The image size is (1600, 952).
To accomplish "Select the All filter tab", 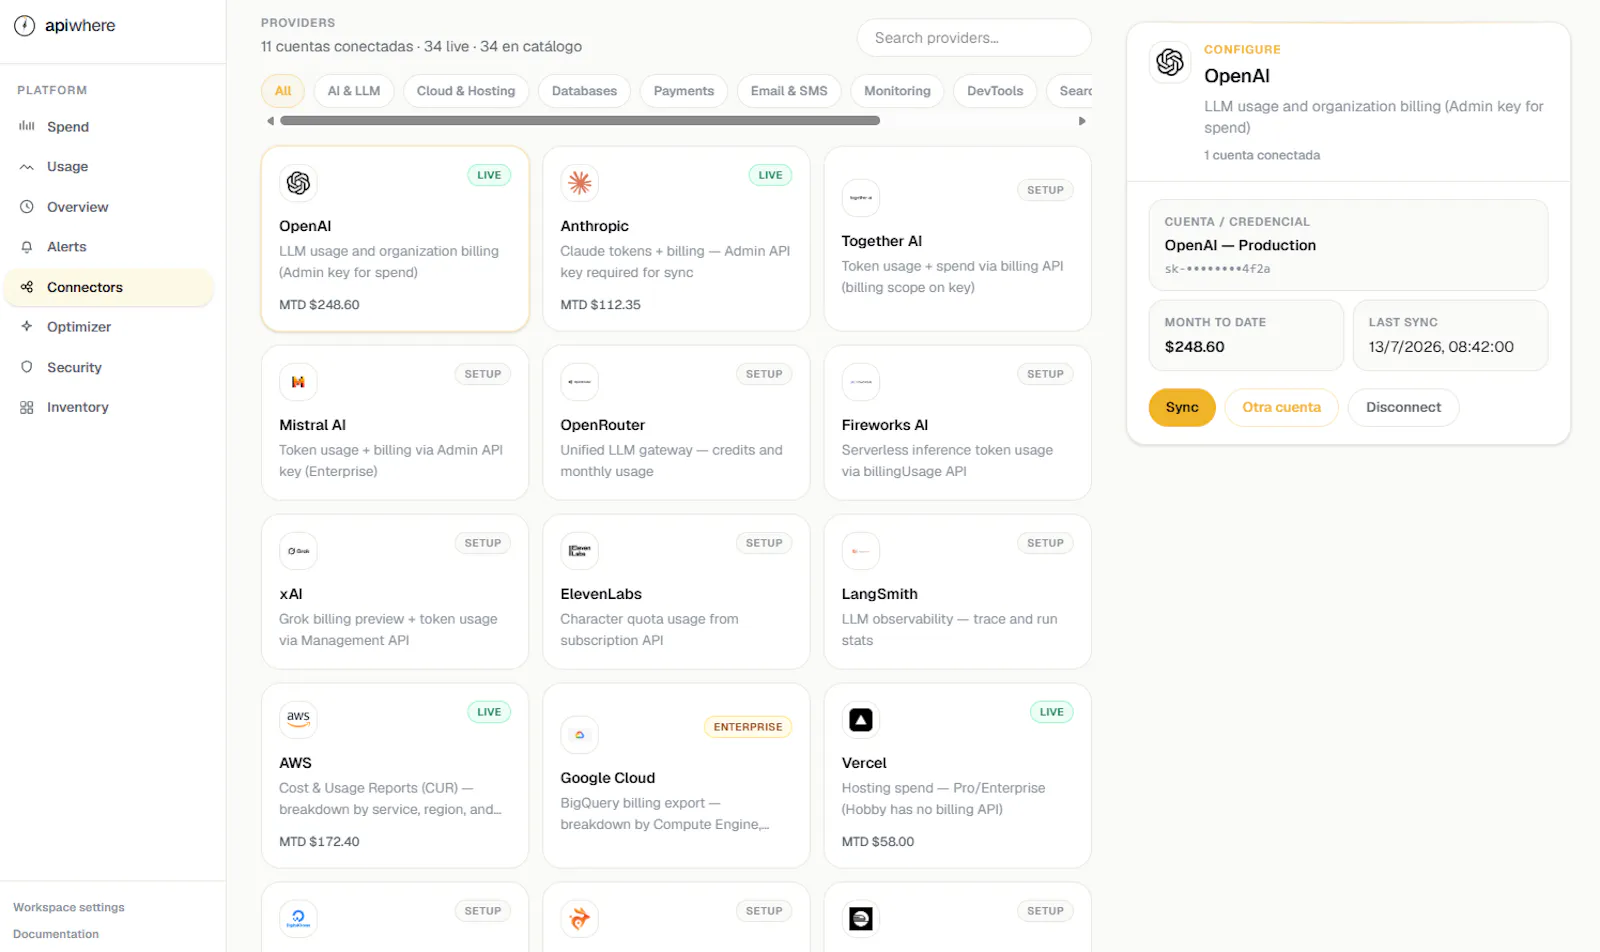I will [x=283, y=91].
